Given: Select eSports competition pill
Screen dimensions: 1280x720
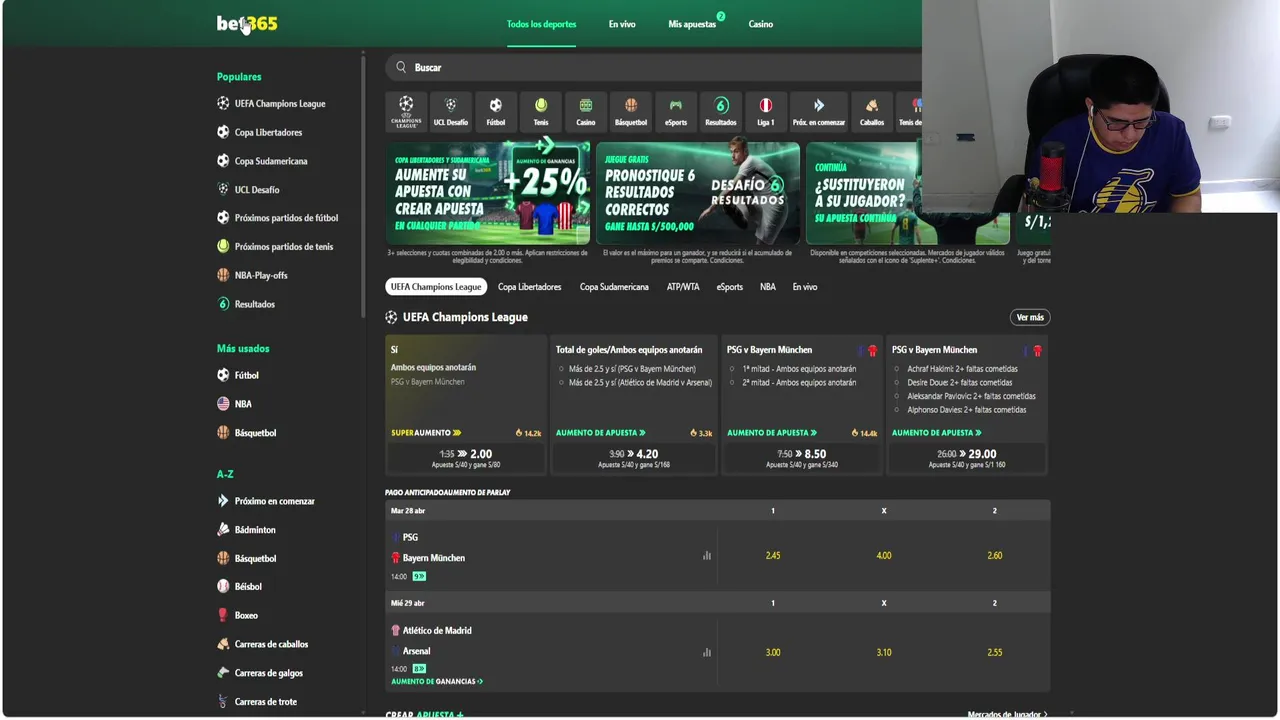Looking at the screenshot, I should point(730,287).
